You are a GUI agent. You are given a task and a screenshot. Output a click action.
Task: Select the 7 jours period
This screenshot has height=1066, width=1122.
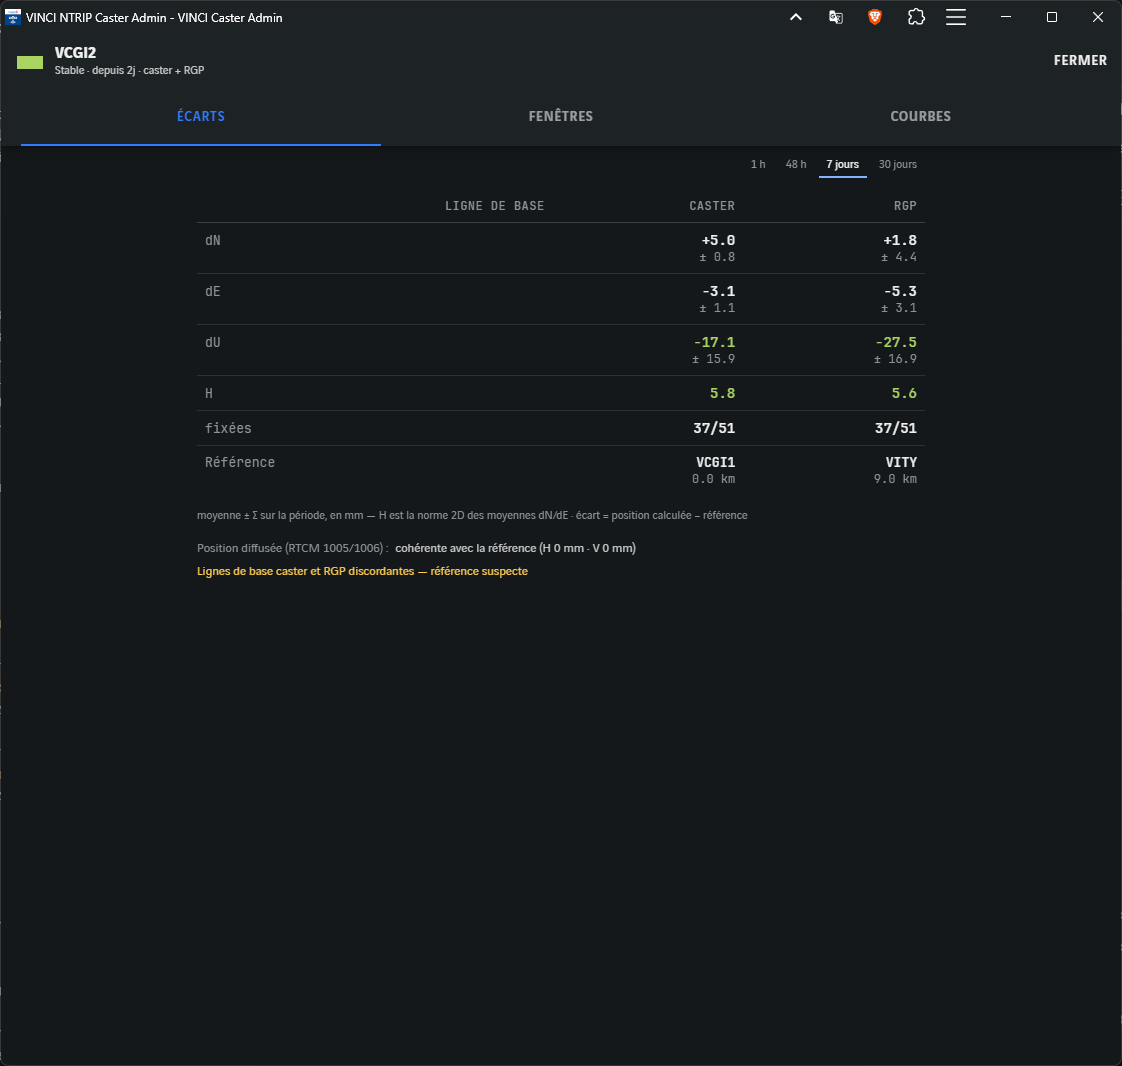pyautogui.click(x=842, y=165)
